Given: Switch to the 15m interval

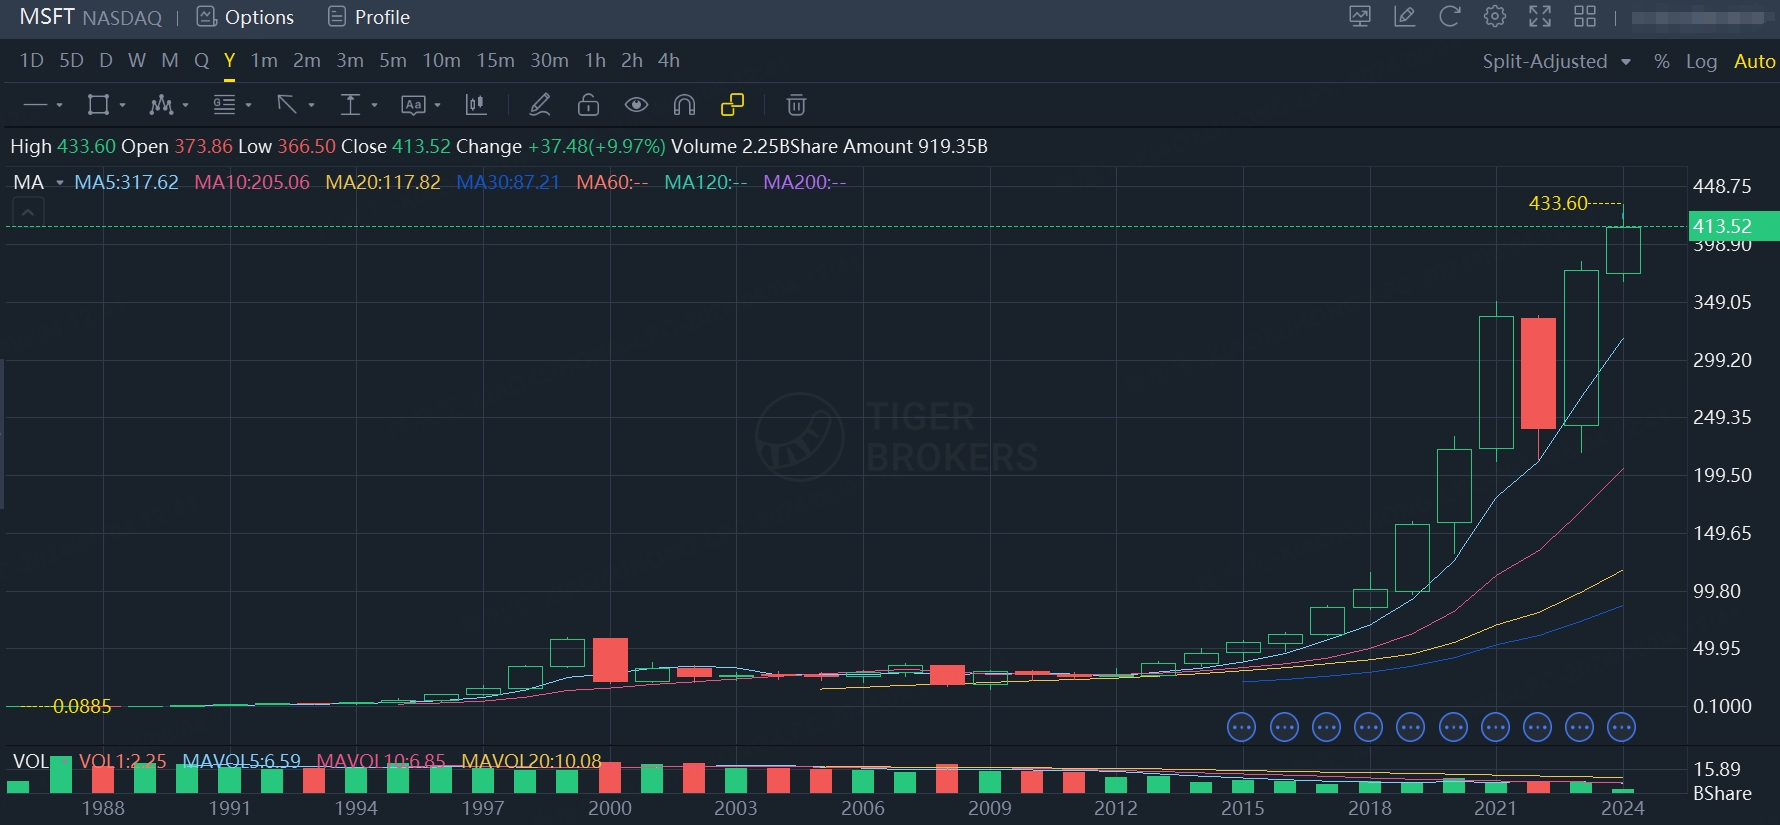Looking at the screenshot, I should [495, 60].
